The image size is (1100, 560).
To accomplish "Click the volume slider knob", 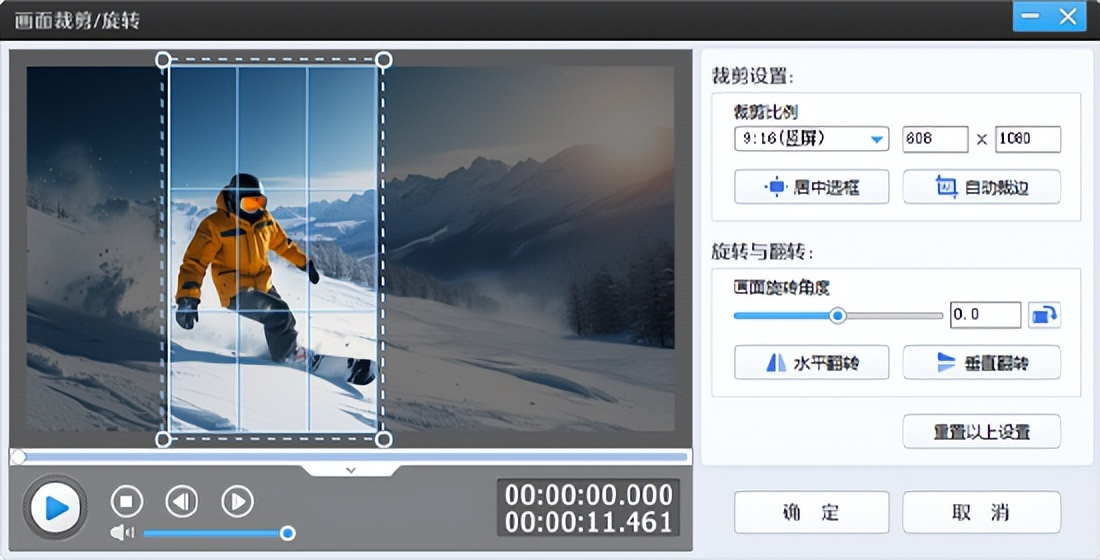I will [x=288, y=533].
